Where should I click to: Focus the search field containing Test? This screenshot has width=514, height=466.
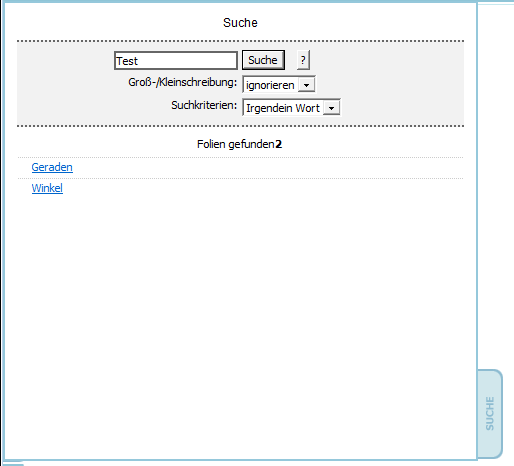(176, 61)
